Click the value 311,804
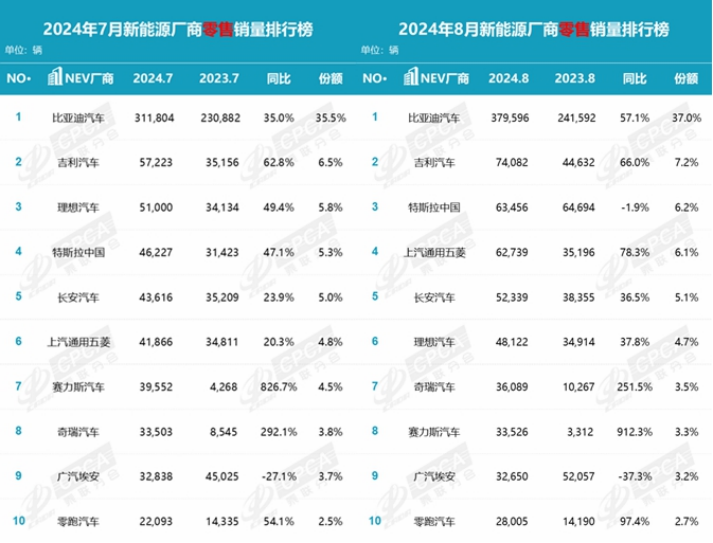The height and width of the screenshot is (543, 713). pos(154,118)
